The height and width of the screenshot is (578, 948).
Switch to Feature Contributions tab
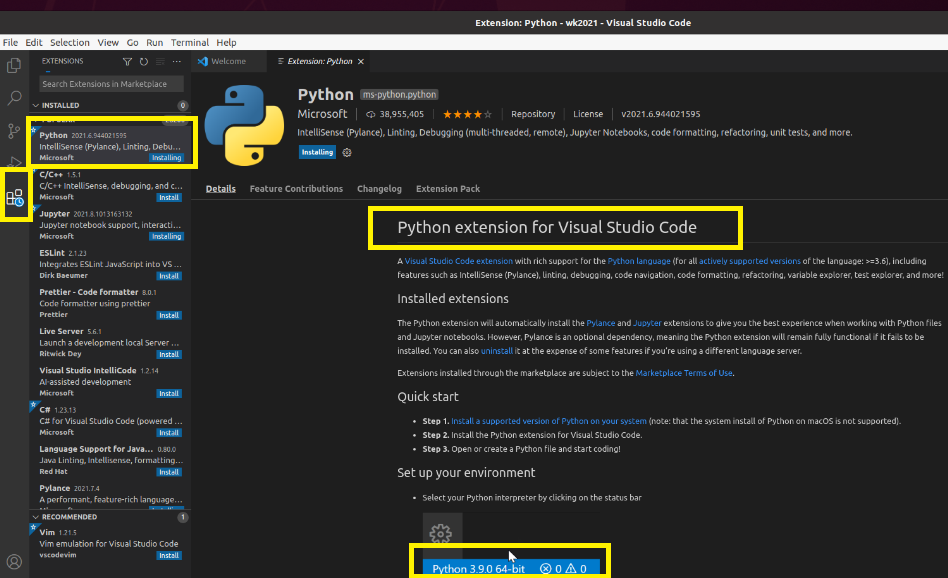coord(296,189)
